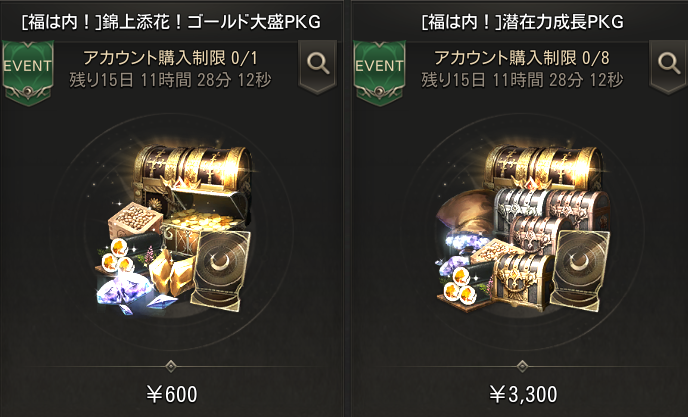Click the gold card item in ゴールド大盛PKG
This screenshot has width=688, height=417.
point(221,271)
